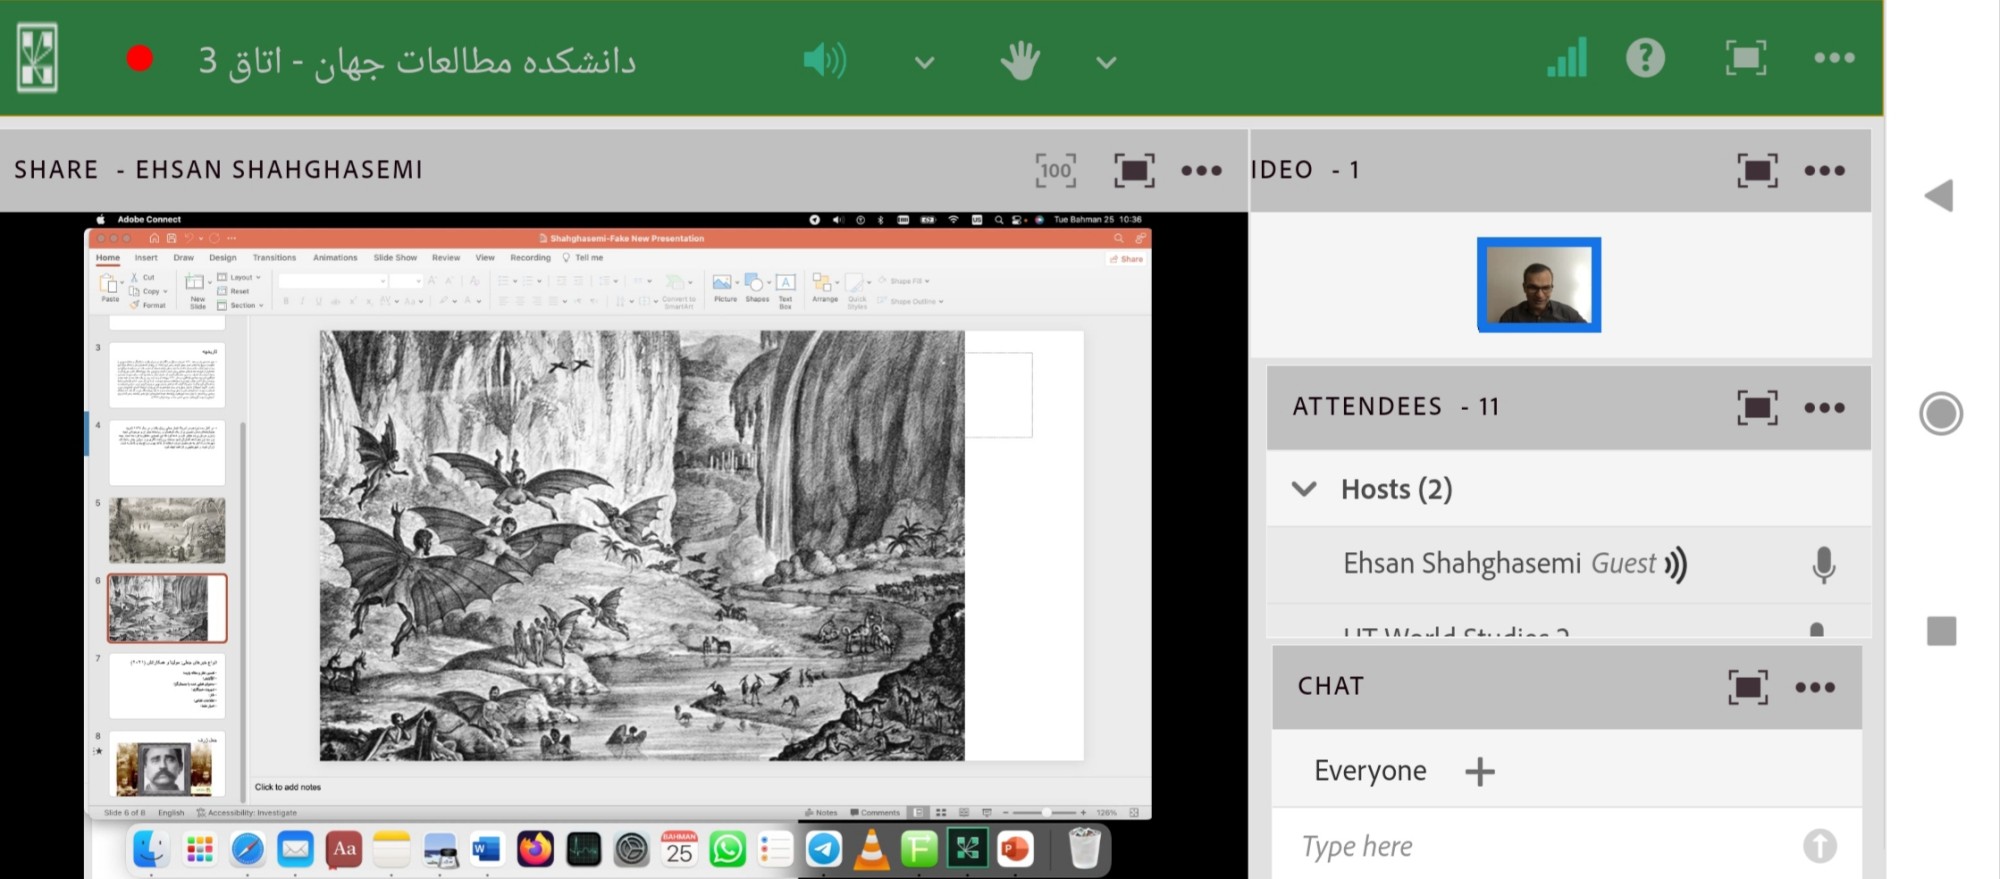Click to add notes area
The height and width of the screenshot is (879, 2000).
coord(288,787)
